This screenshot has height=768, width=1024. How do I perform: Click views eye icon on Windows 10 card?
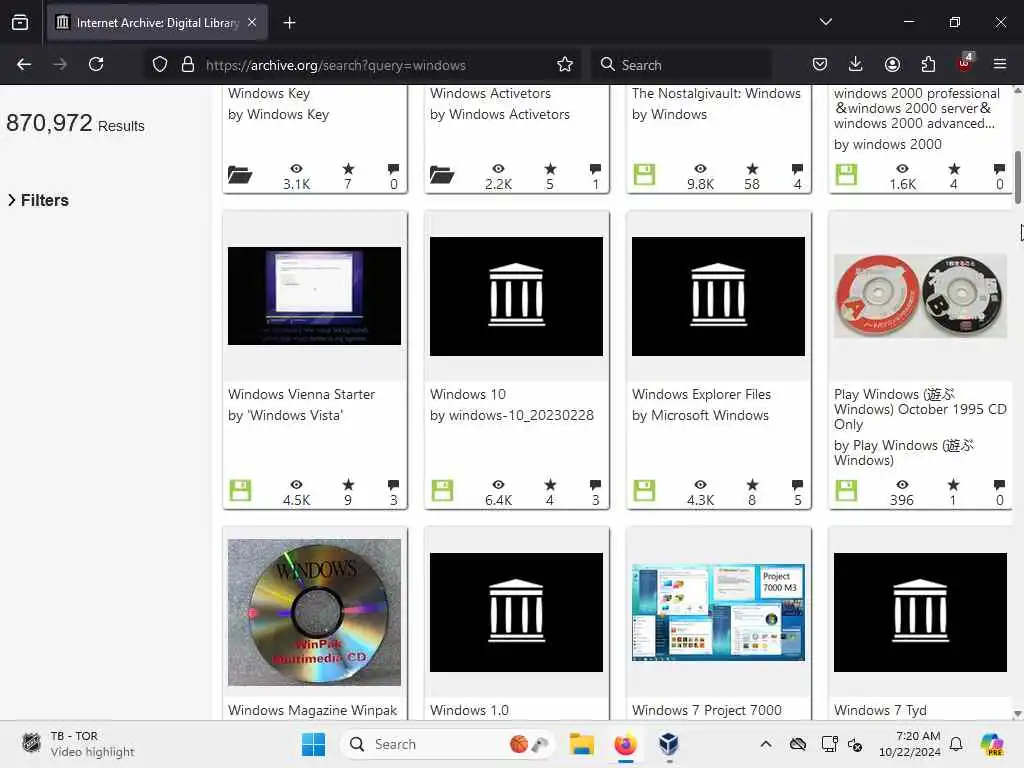(x=498, y=485)
